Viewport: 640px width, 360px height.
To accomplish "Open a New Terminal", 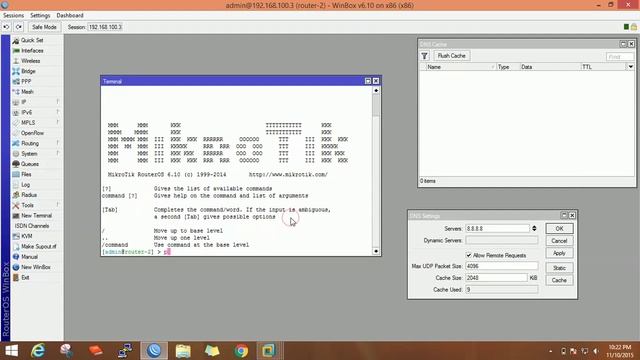I will click(x=36, y=216).
